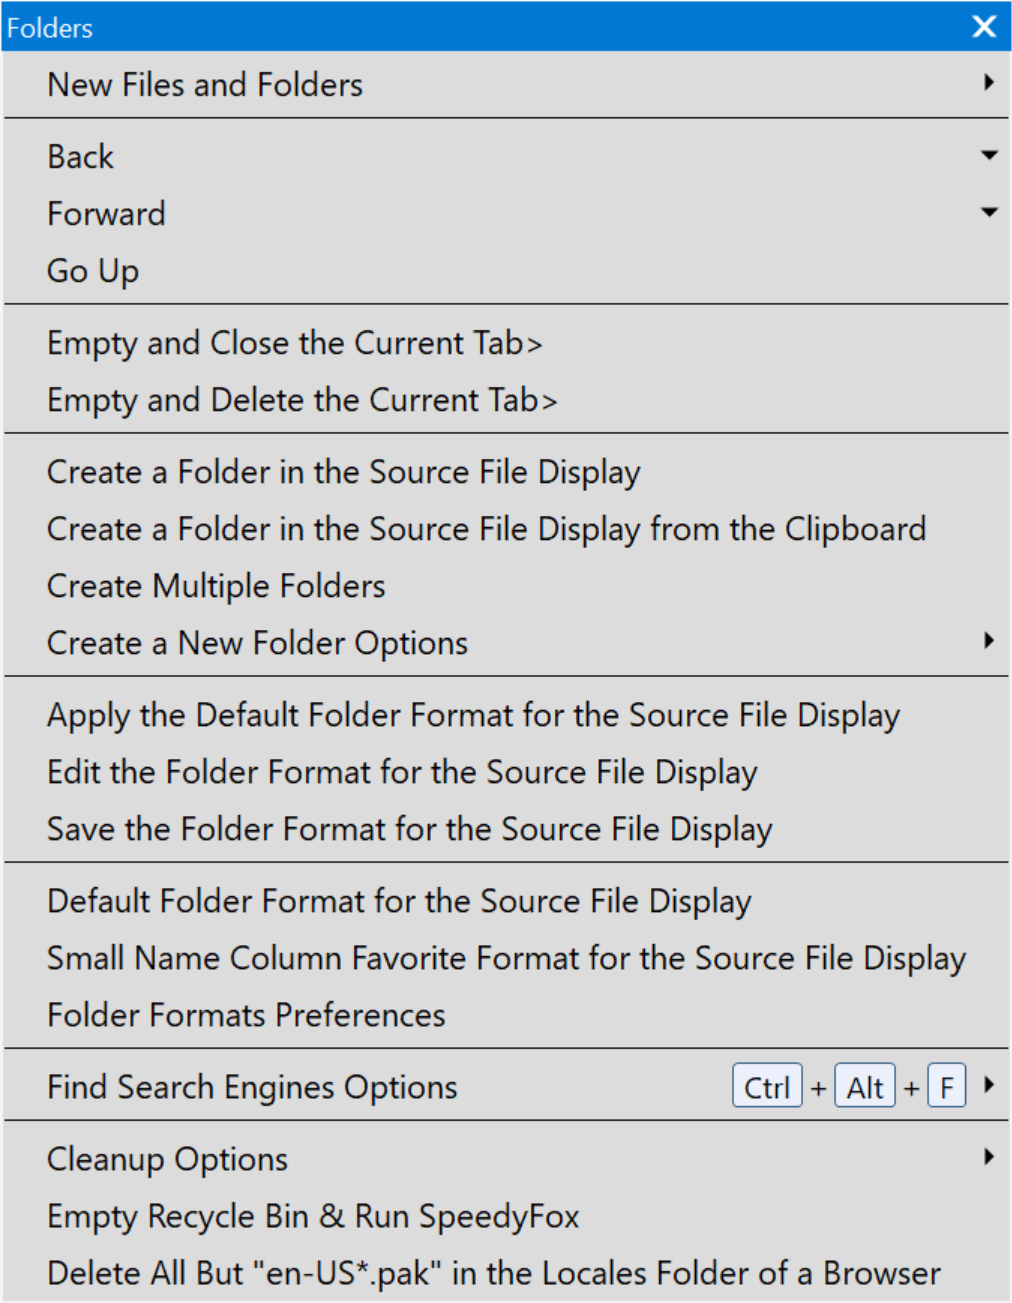Apply the Default Folder Format for Source Display
Screen dimensions: 1012x1303
pos(473,715)
